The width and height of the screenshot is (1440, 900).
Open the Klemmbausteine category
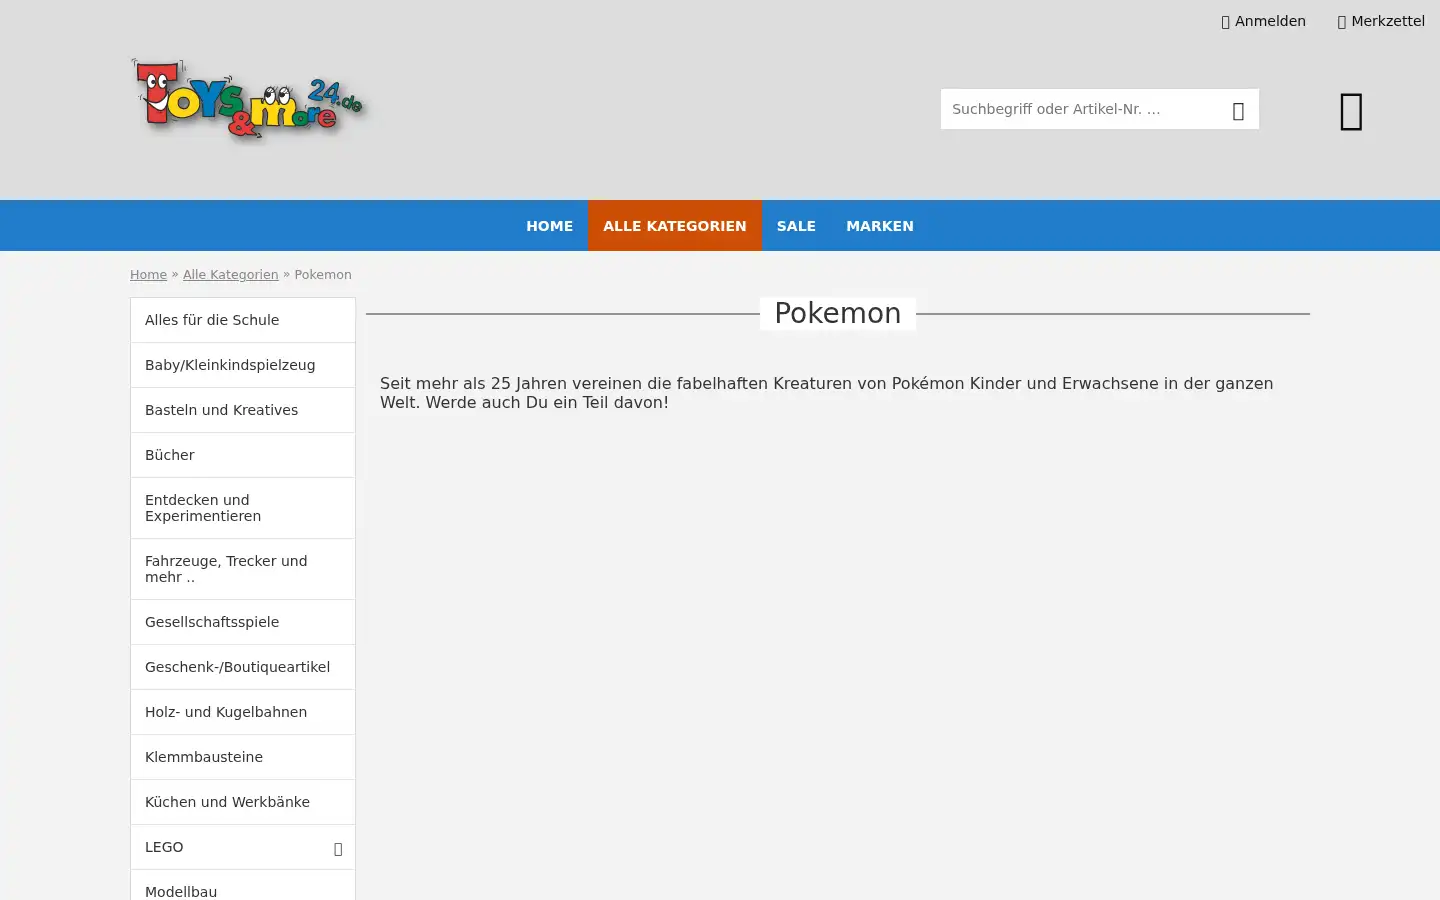pos(242,757)
